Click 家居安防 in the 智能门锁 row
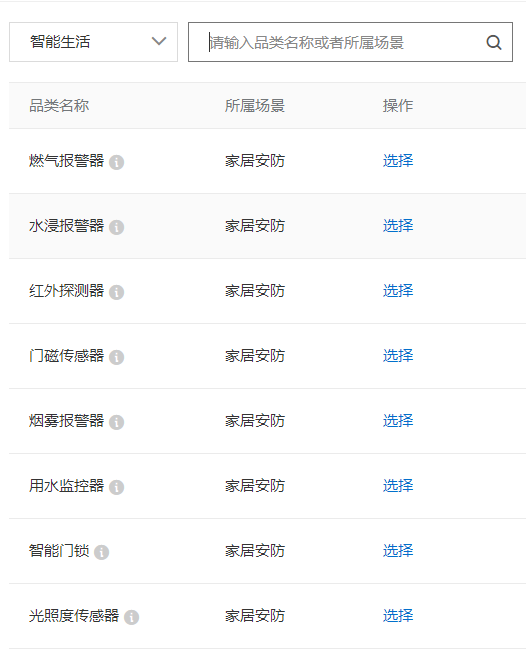This screenshot has width=526, height=653. coord(255,551)
